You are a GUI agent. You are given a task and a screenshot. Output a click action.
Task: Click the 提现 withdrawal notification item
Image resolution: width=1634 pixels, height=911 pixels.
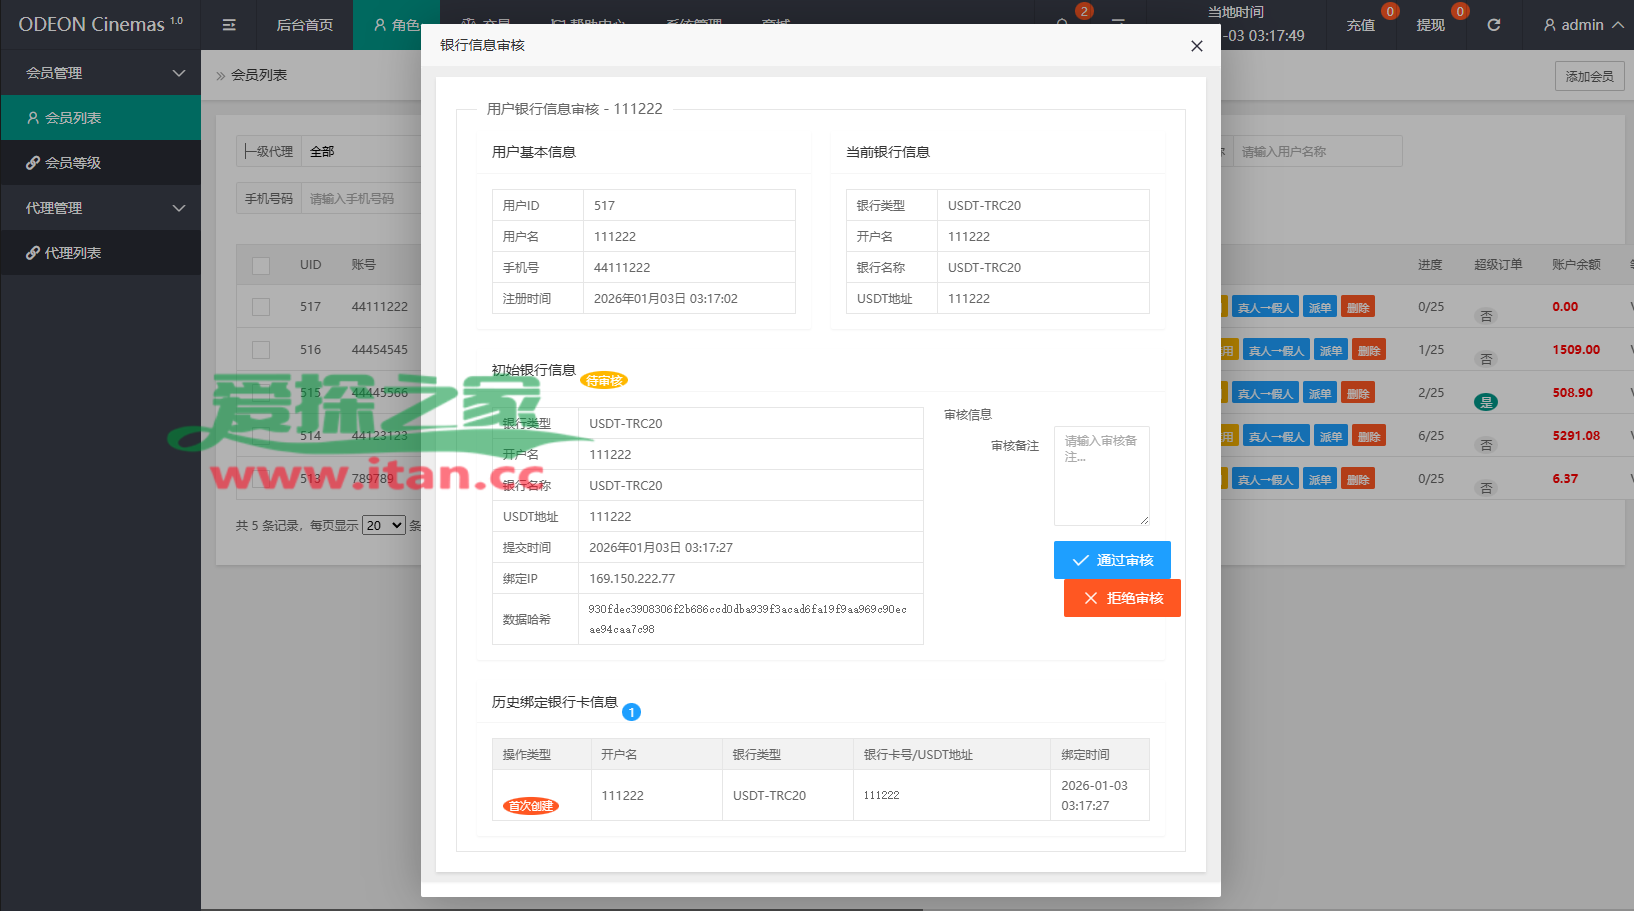point(1431,25)
